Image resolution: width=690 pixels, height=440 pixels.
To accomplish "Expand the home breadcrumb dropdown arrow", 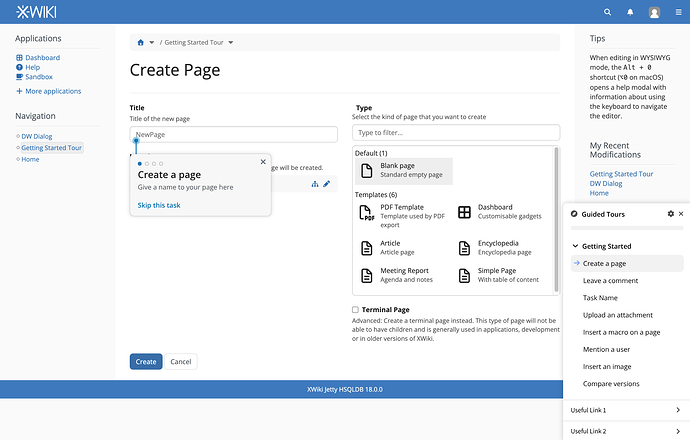I will (152, 43).
